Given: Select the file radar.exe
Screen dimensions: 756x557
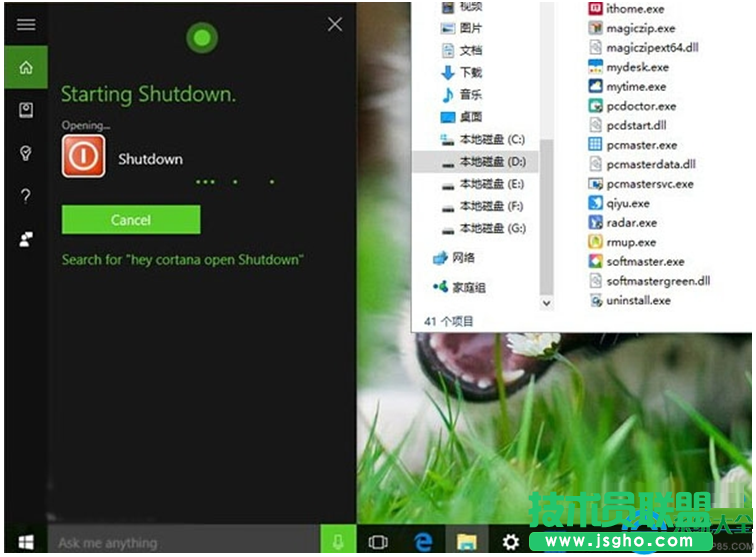Looking at the screenshot, I should point(623,223).
